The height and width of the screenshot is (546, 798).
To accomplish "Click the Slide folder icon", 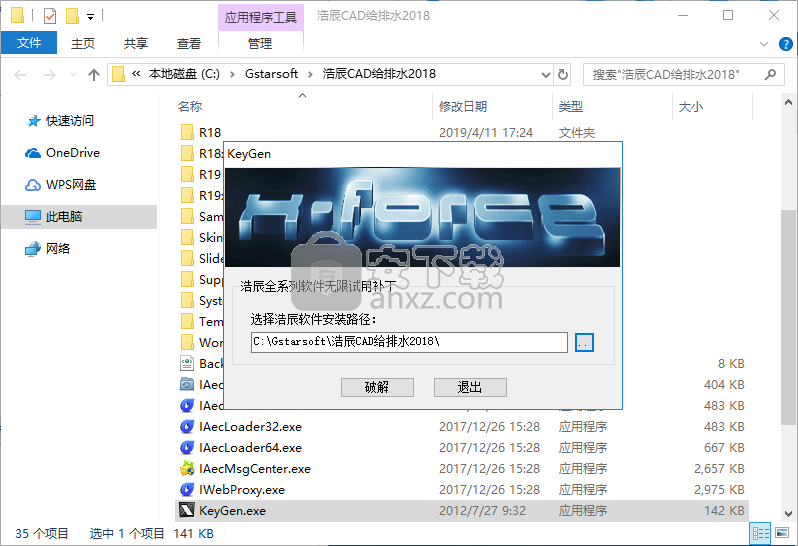I will click(187, 258).
